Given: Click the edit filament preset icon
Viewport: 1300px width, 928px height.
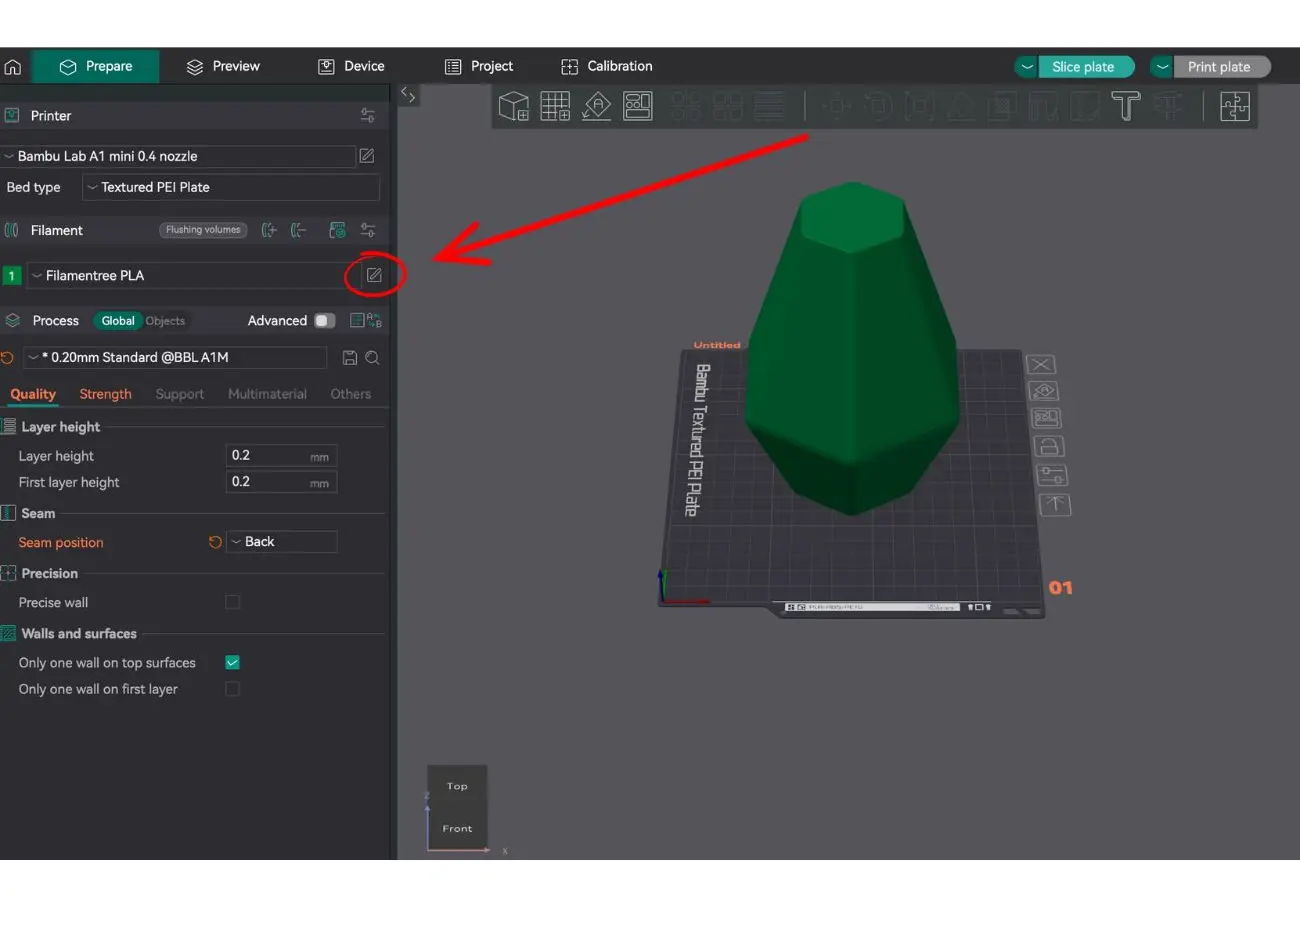Looking at the screenshot, I should [374, 275].
